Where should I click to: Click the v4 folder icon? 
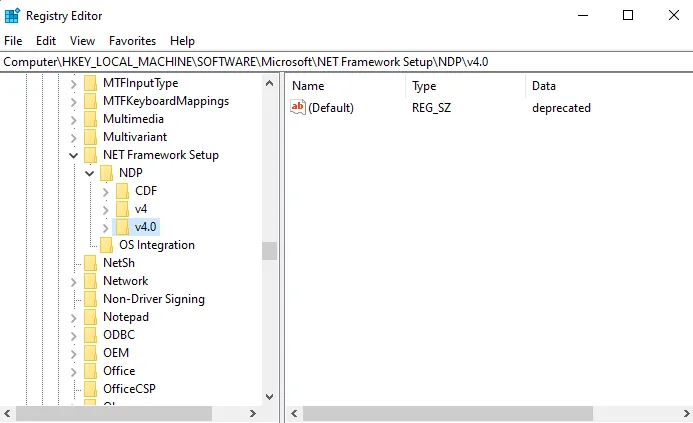pos(122,209)
